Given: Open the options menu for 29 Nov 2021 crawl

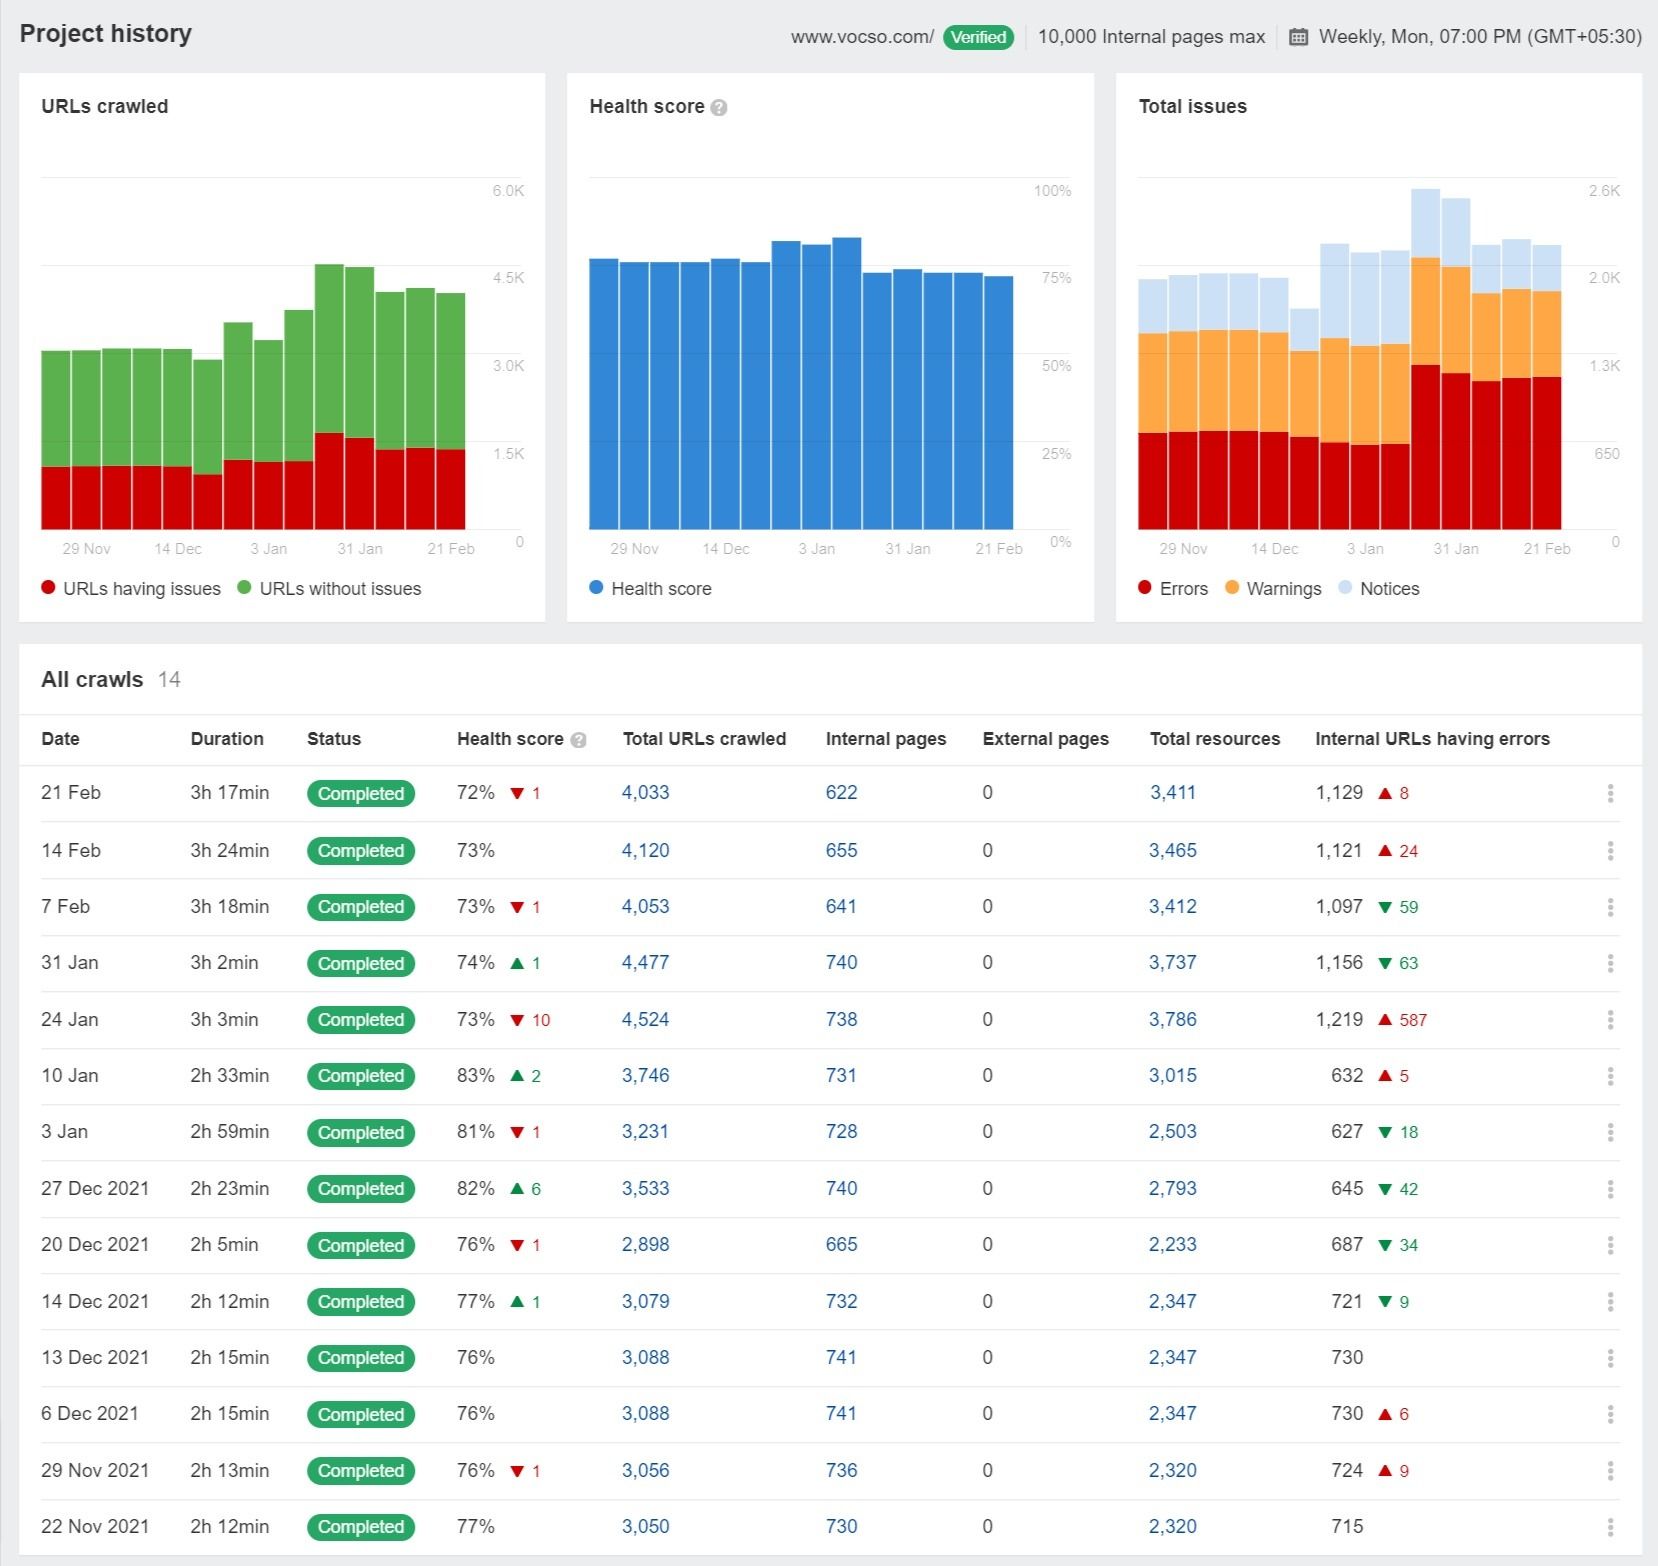Looking at the screenshot, I should point(1609,1471).
